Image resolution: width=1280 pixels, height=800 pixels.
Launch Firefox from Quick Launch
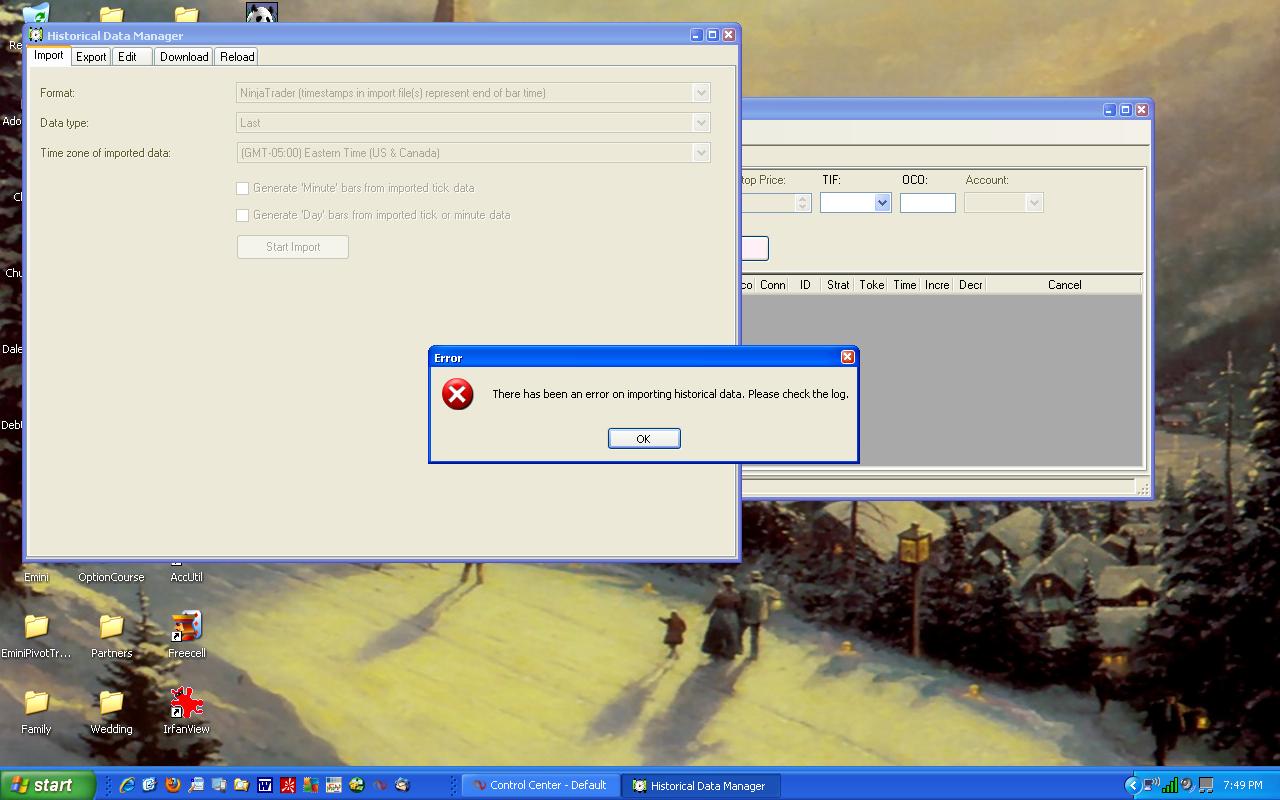click(x=172, y=785)
